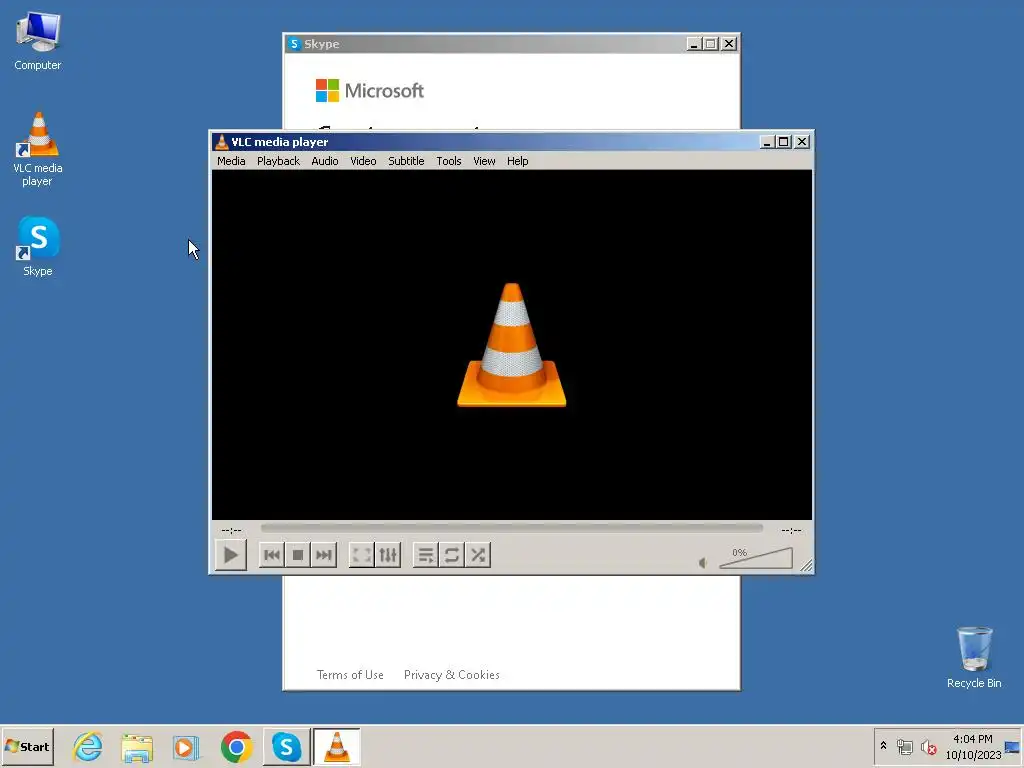The width and height of the screenshot is (1024, 768).
Task: Select the VLC media player desktop shortcut
Action: click(x=38, y=149)
